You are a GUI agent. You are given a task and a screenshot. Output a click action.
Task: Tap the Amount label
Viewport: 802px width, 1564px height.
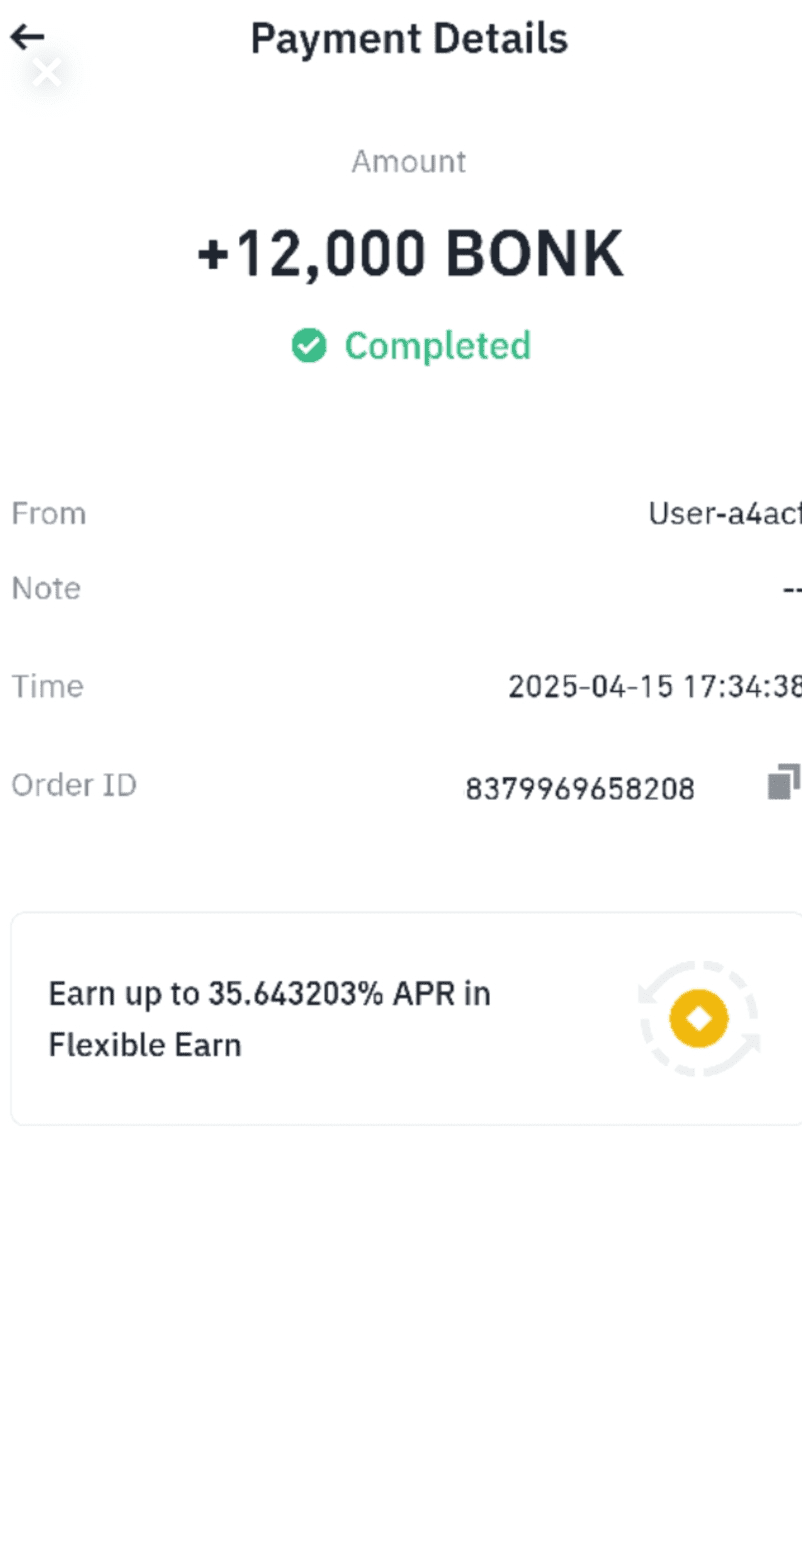[x=409, y=162]
